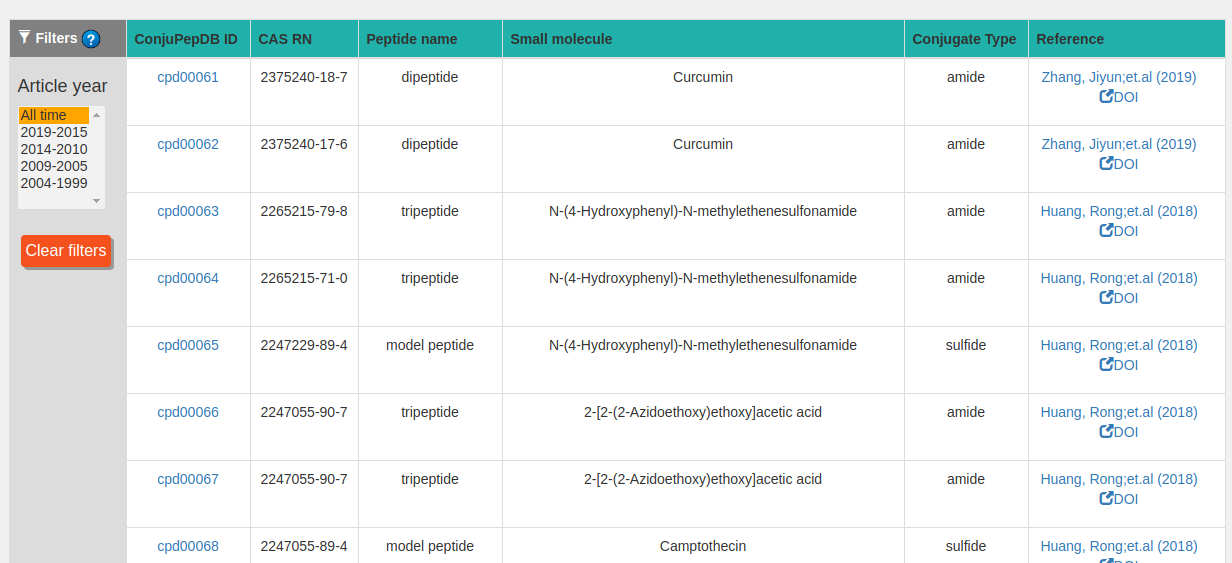Open DOI external link icon for cpd00066
This screenshot has height=563, width=1232.
click(x=1106, y=432)
